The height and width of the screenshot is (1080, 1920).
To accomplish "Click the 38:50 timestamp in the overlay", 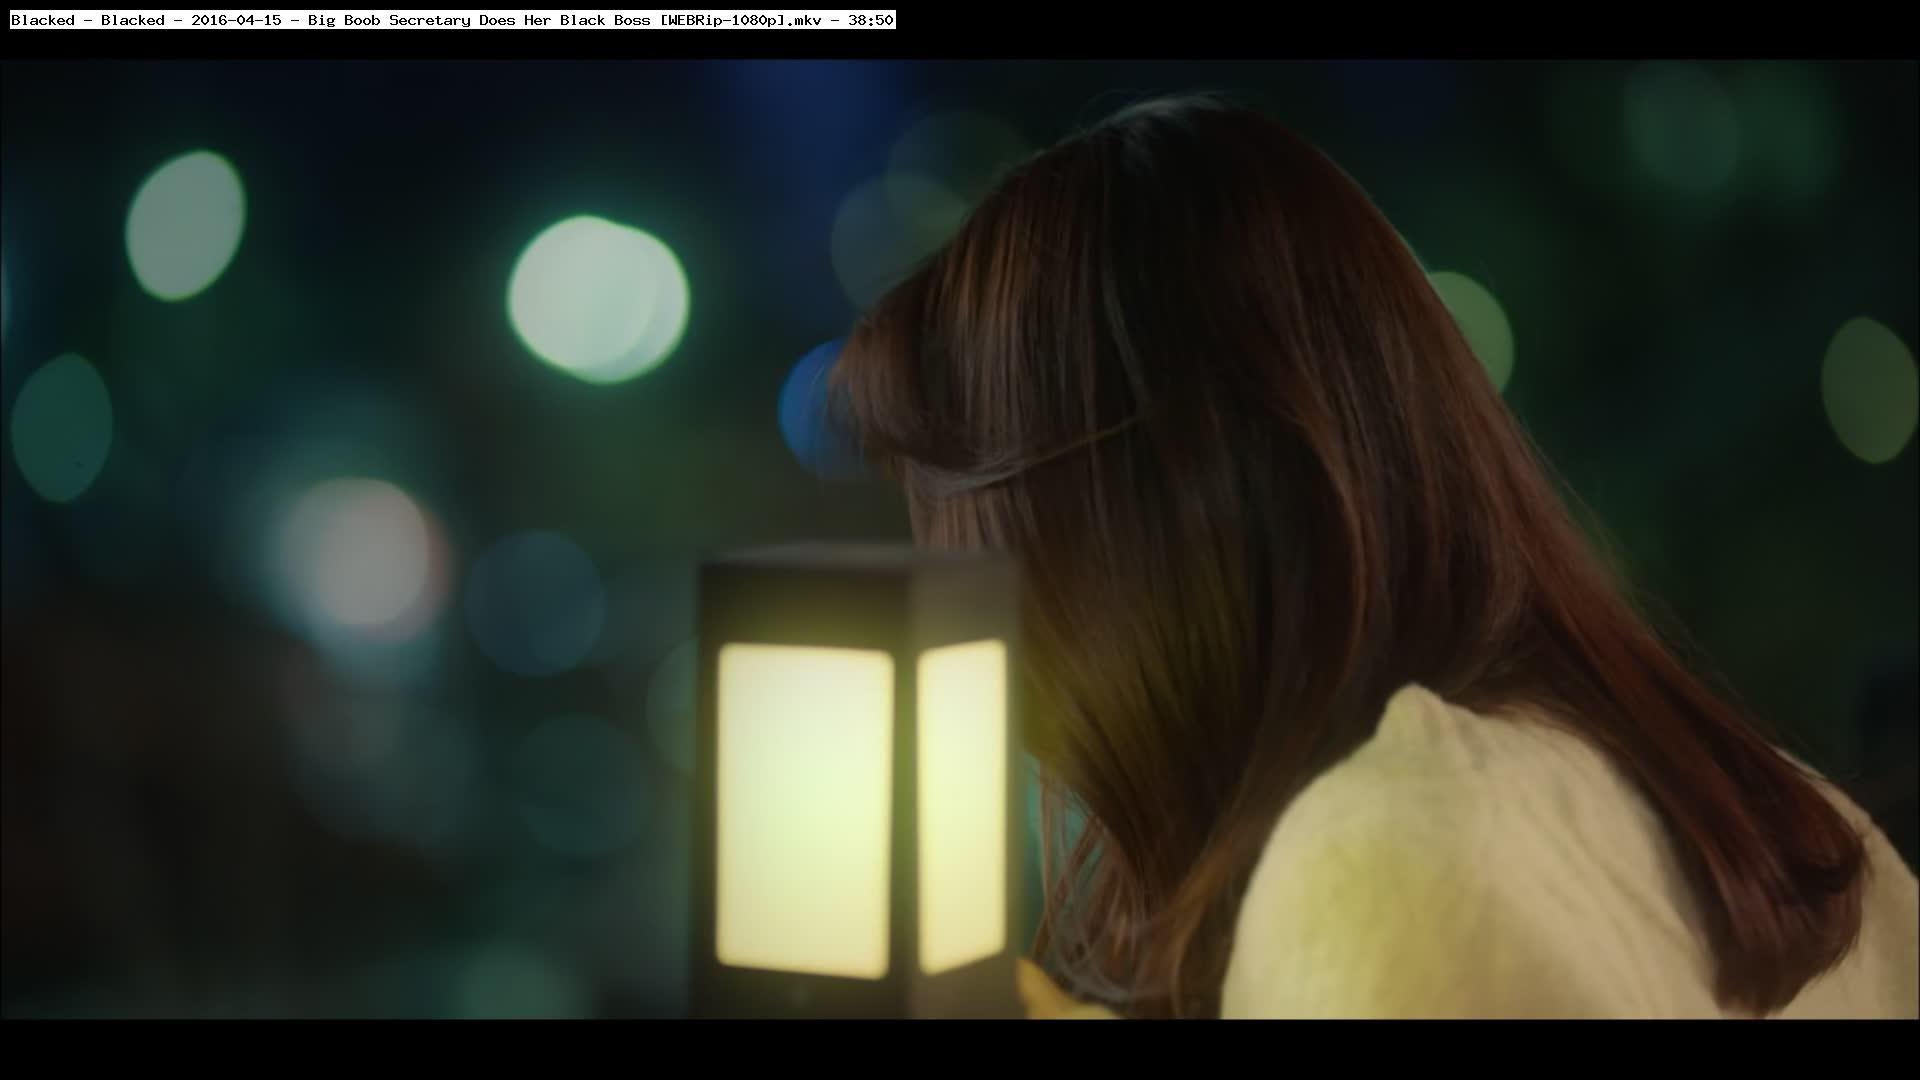I will click(x=870, y=20).
